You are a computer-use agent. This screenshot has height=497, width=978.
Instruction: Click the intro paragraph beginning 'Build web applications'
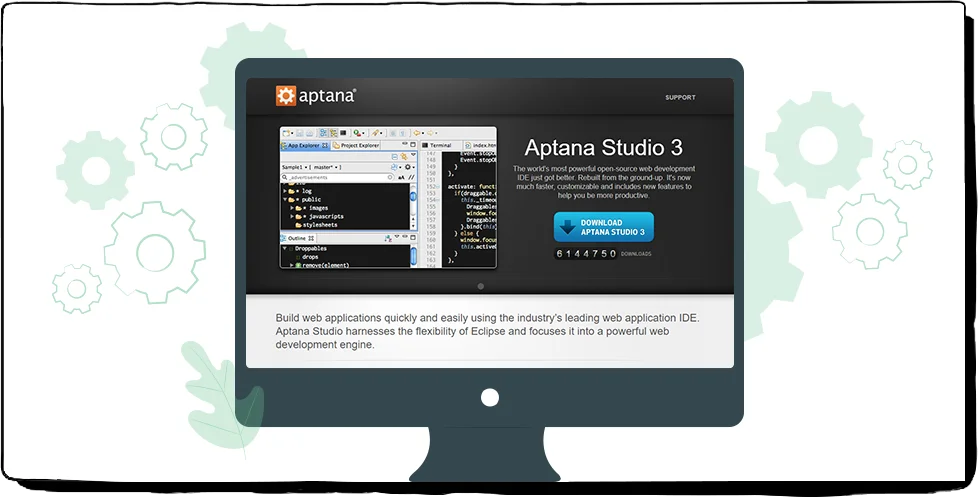pos(488,331)
